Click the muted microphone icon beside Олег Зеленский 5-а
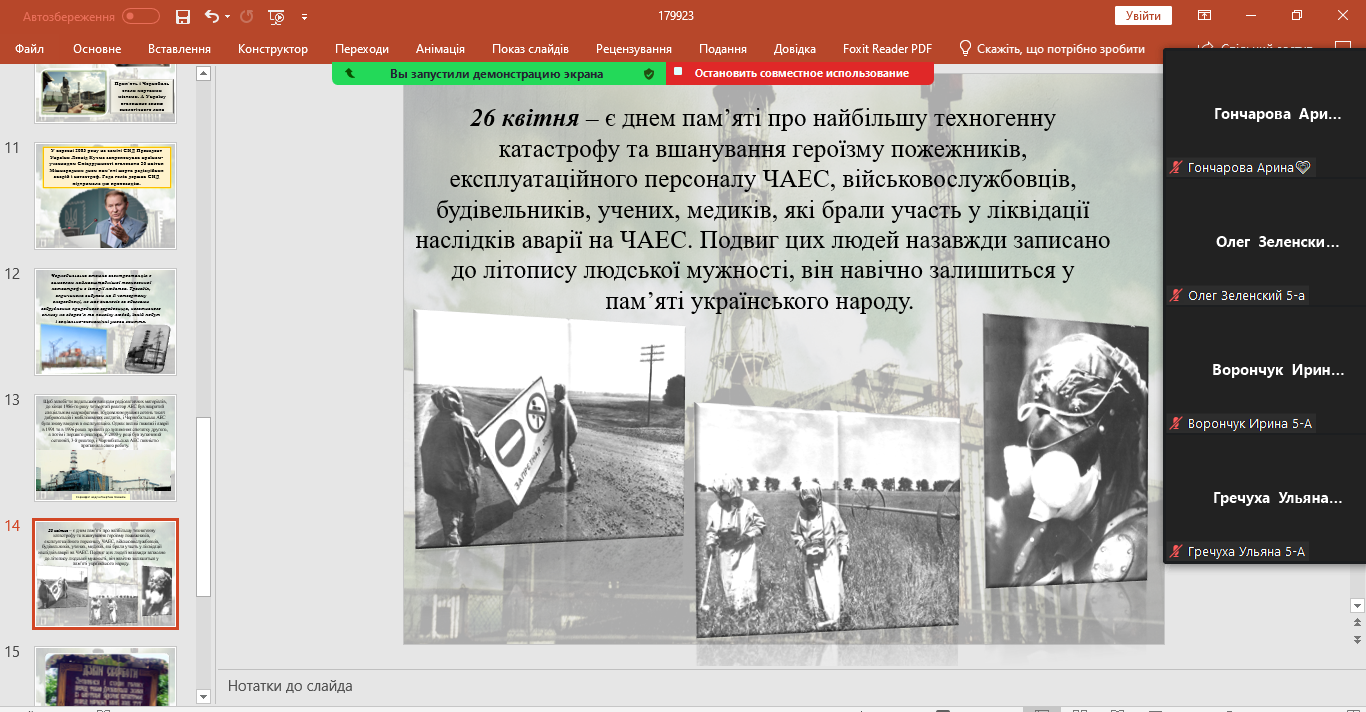 click(x=1176, y=296)
